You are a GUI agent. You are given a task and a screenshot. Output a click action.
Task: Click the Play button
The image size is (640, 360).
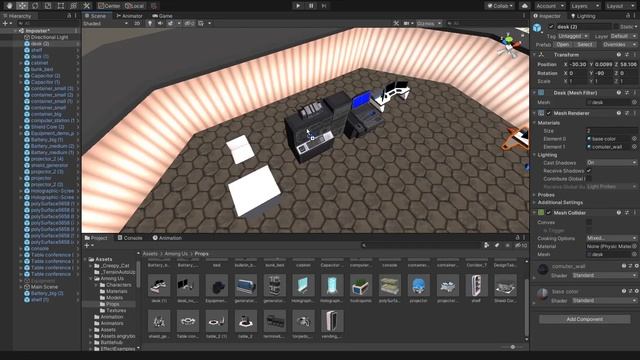pyautogui.click(x=298, y=6)
